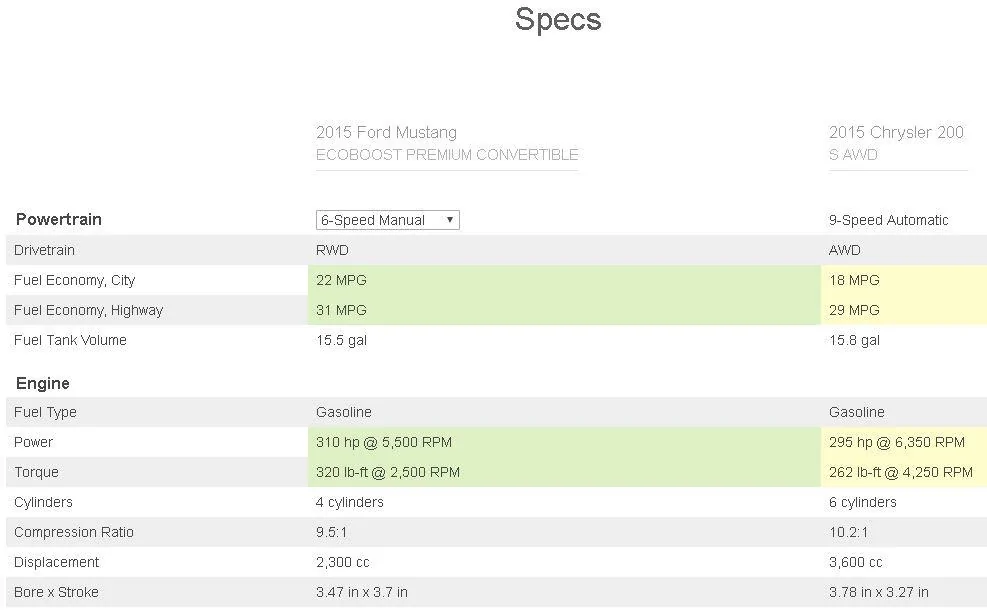Click the Ecoboost Premium Convertible trim link
987x614 pixels.
(x=447, y=155)
